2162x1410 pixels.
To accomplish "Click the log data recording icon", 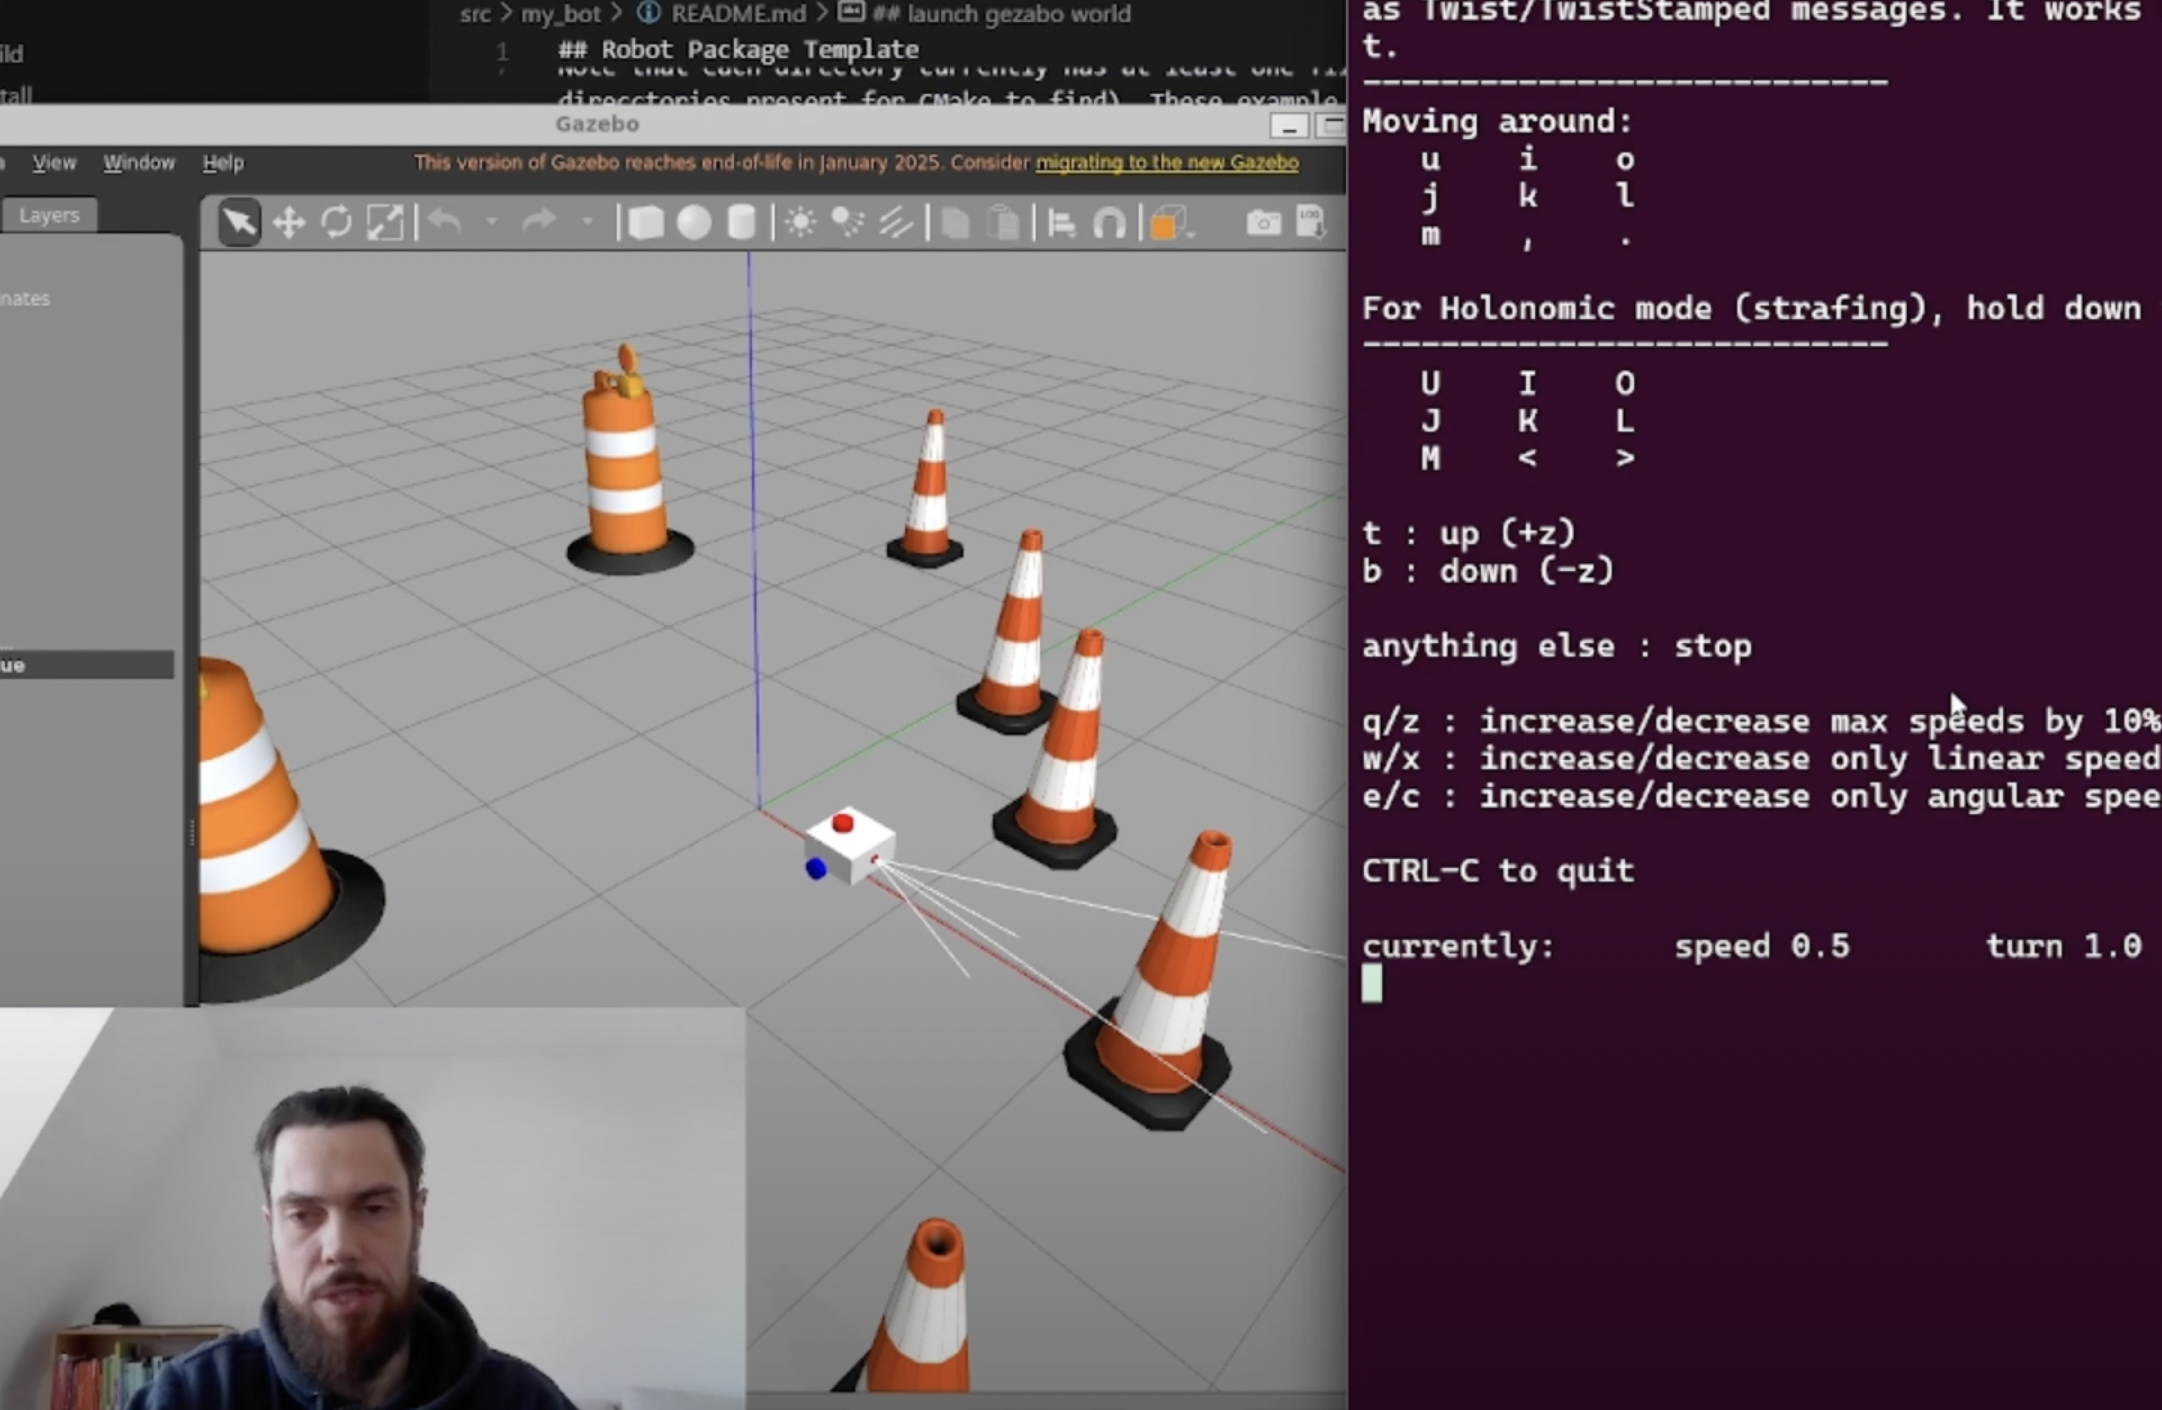I will (x=1310, y=222).
